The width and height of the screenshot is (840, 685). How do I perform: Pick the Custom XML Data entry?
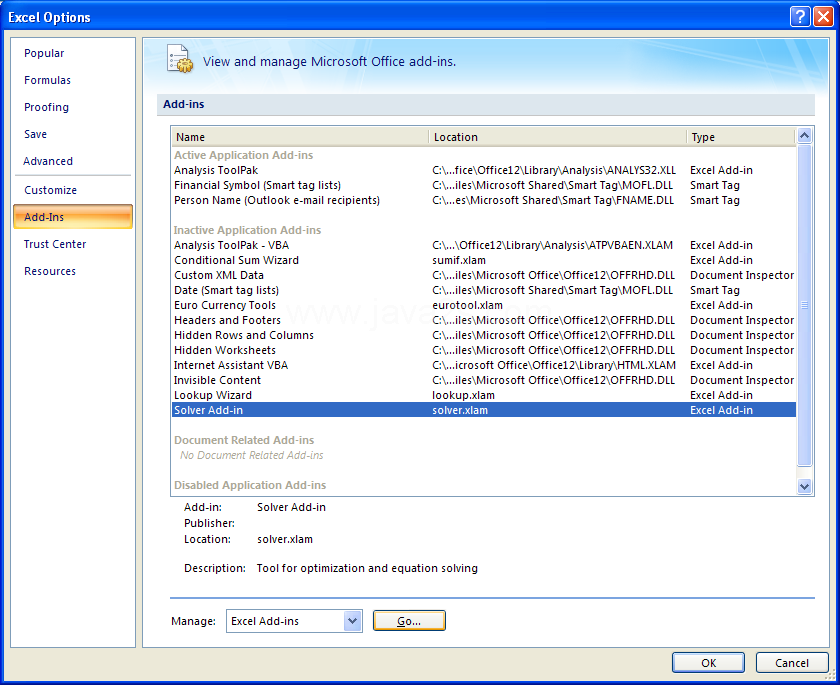484,275
